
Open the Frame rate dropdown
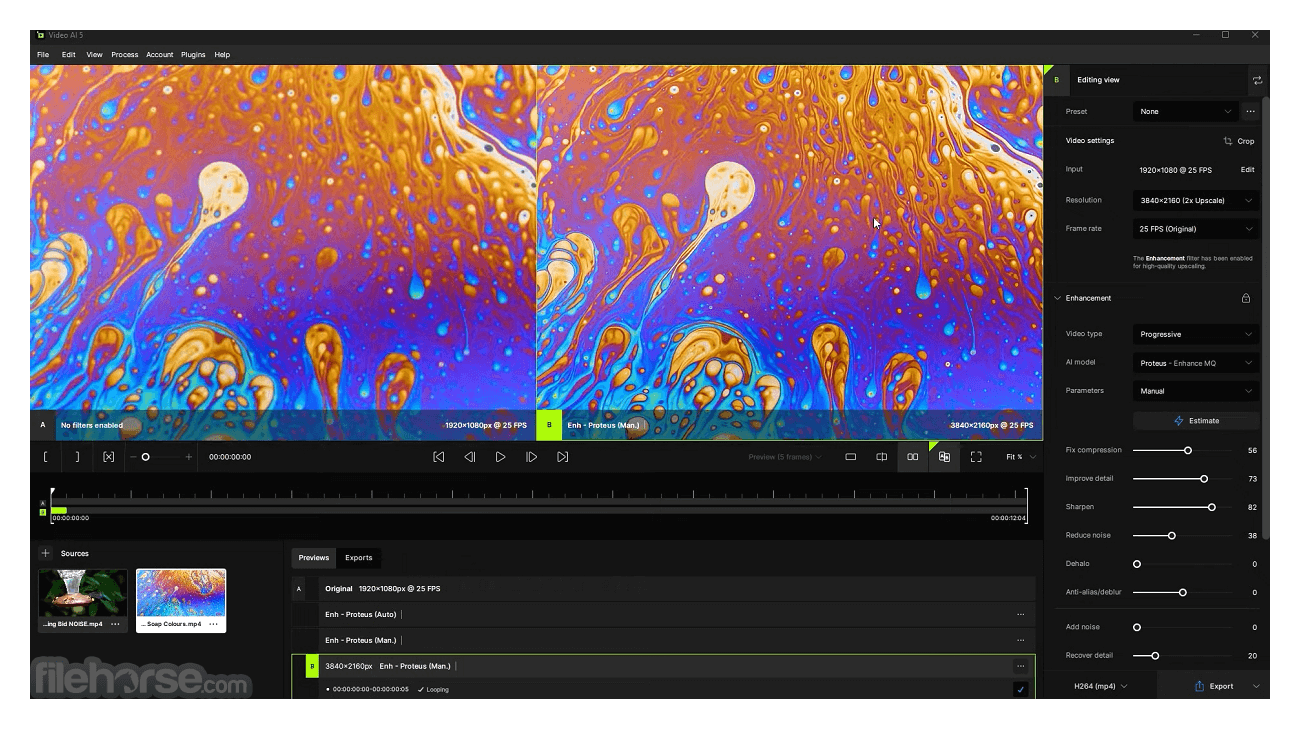pos(1196,229)
